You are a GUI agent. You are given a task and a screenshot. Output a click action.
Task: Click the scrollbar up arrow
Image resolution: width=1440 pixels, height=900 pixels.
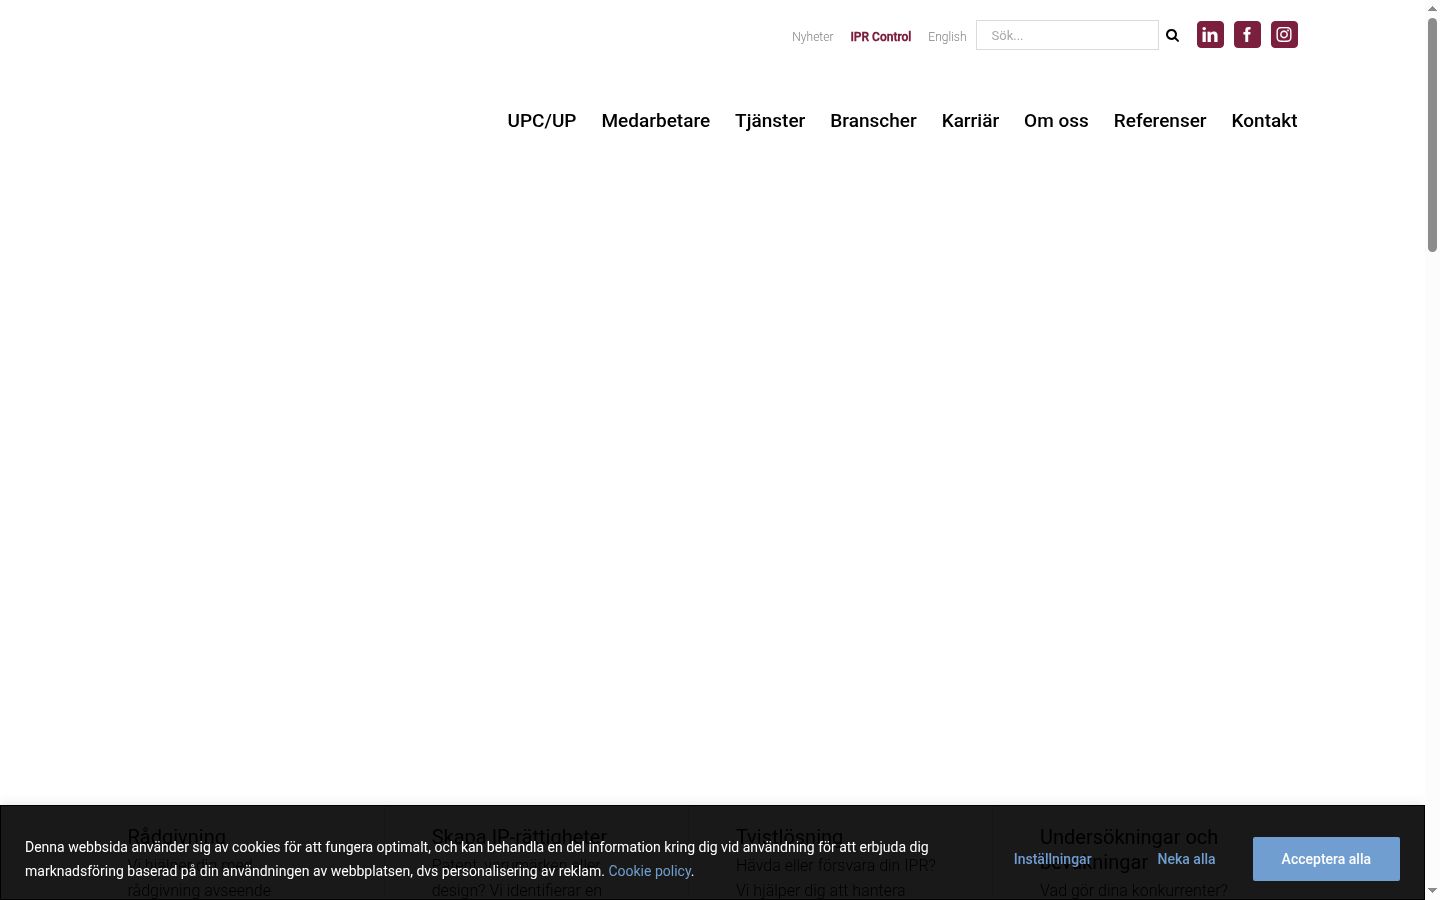1432,7
